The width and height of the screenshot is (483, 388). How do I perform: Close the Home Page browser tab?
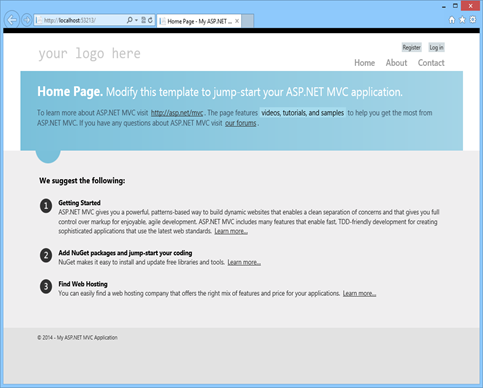237,21
